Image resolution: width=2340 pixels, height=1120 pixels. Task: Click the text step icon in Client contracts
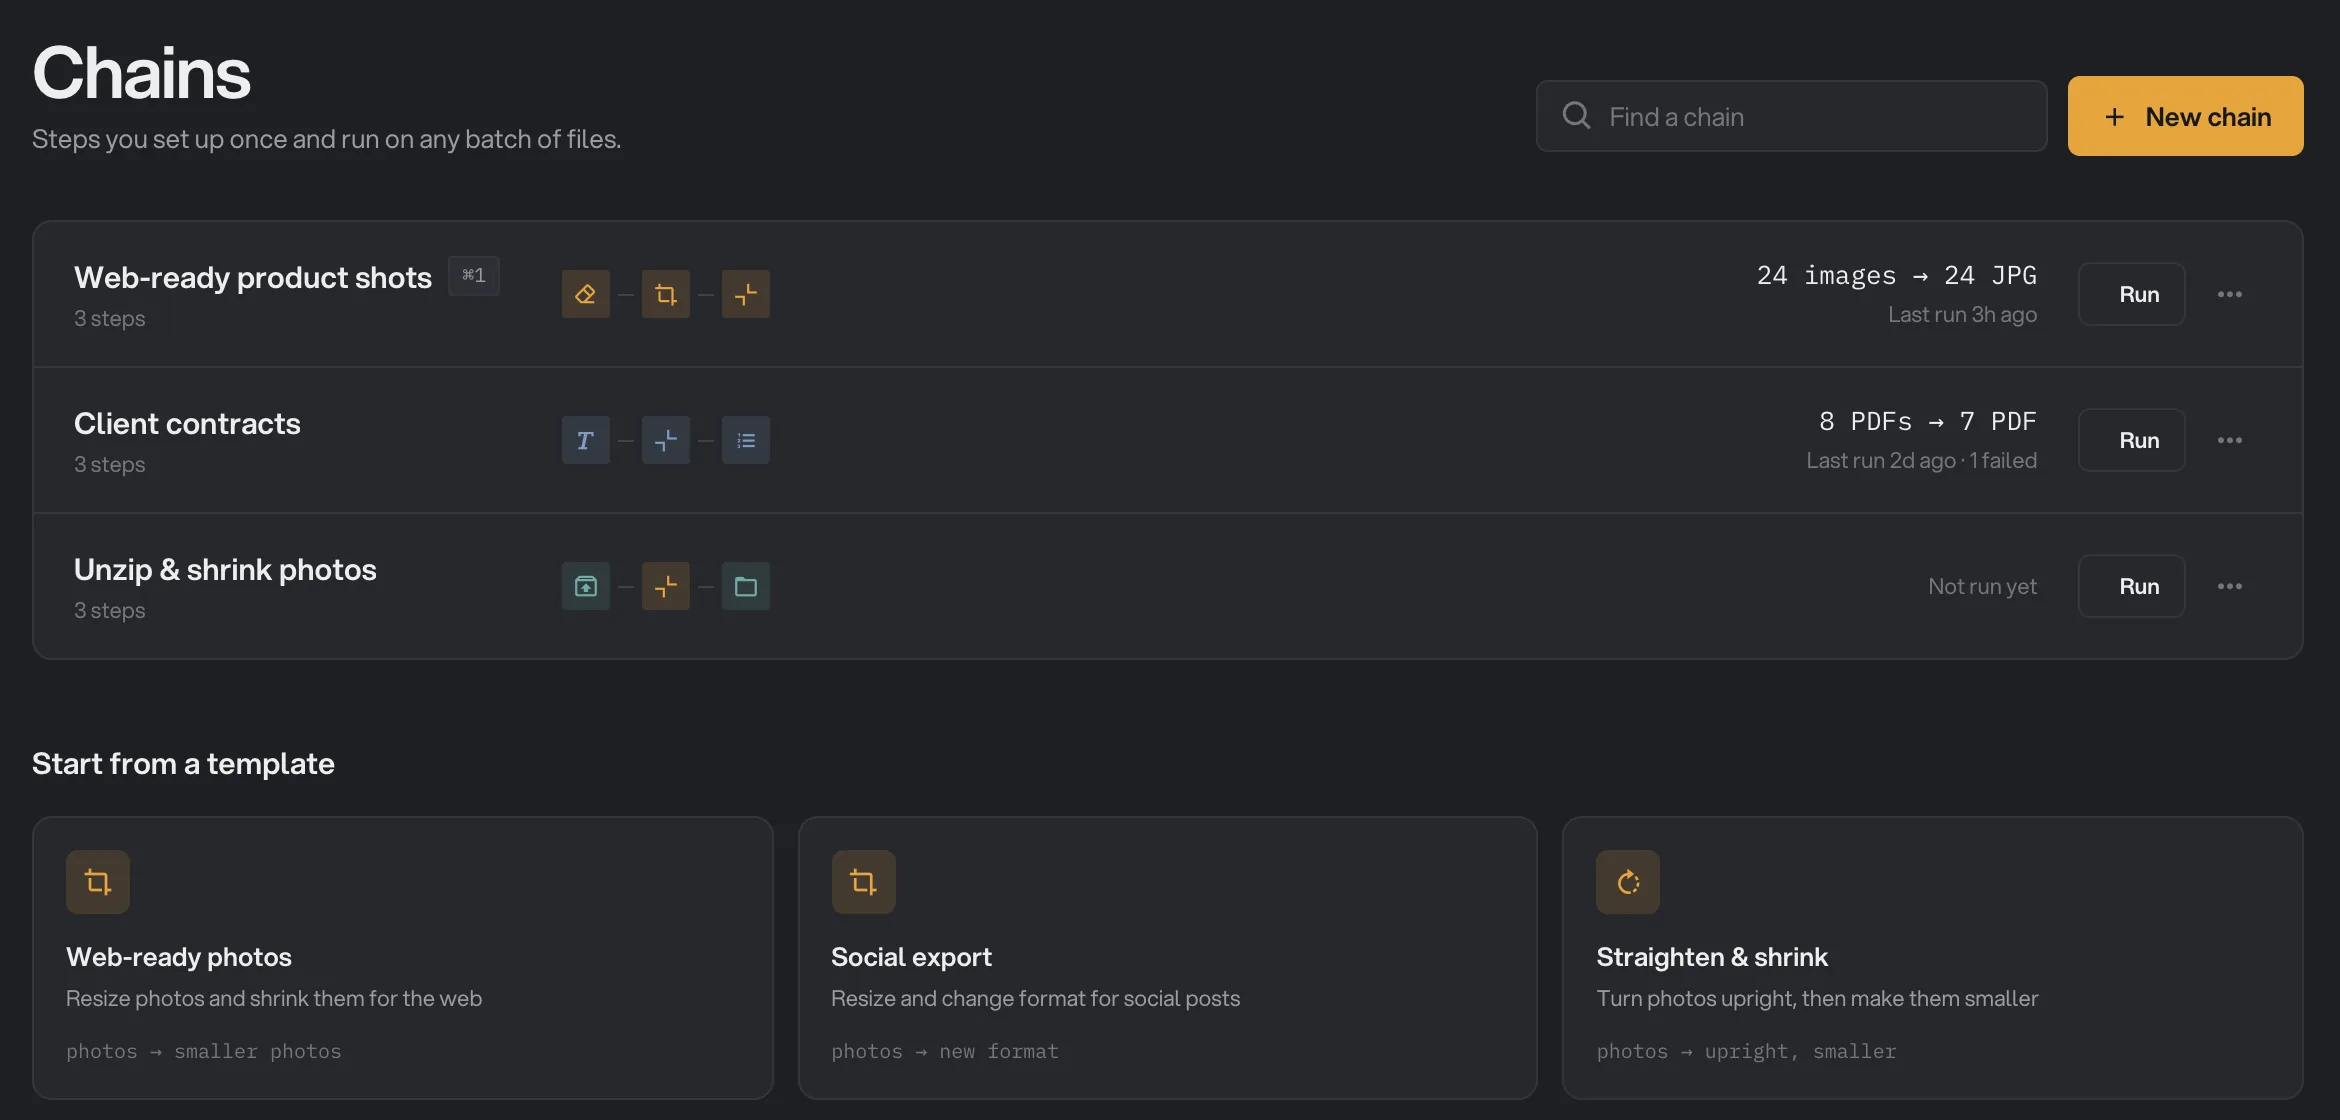[585, 440]
